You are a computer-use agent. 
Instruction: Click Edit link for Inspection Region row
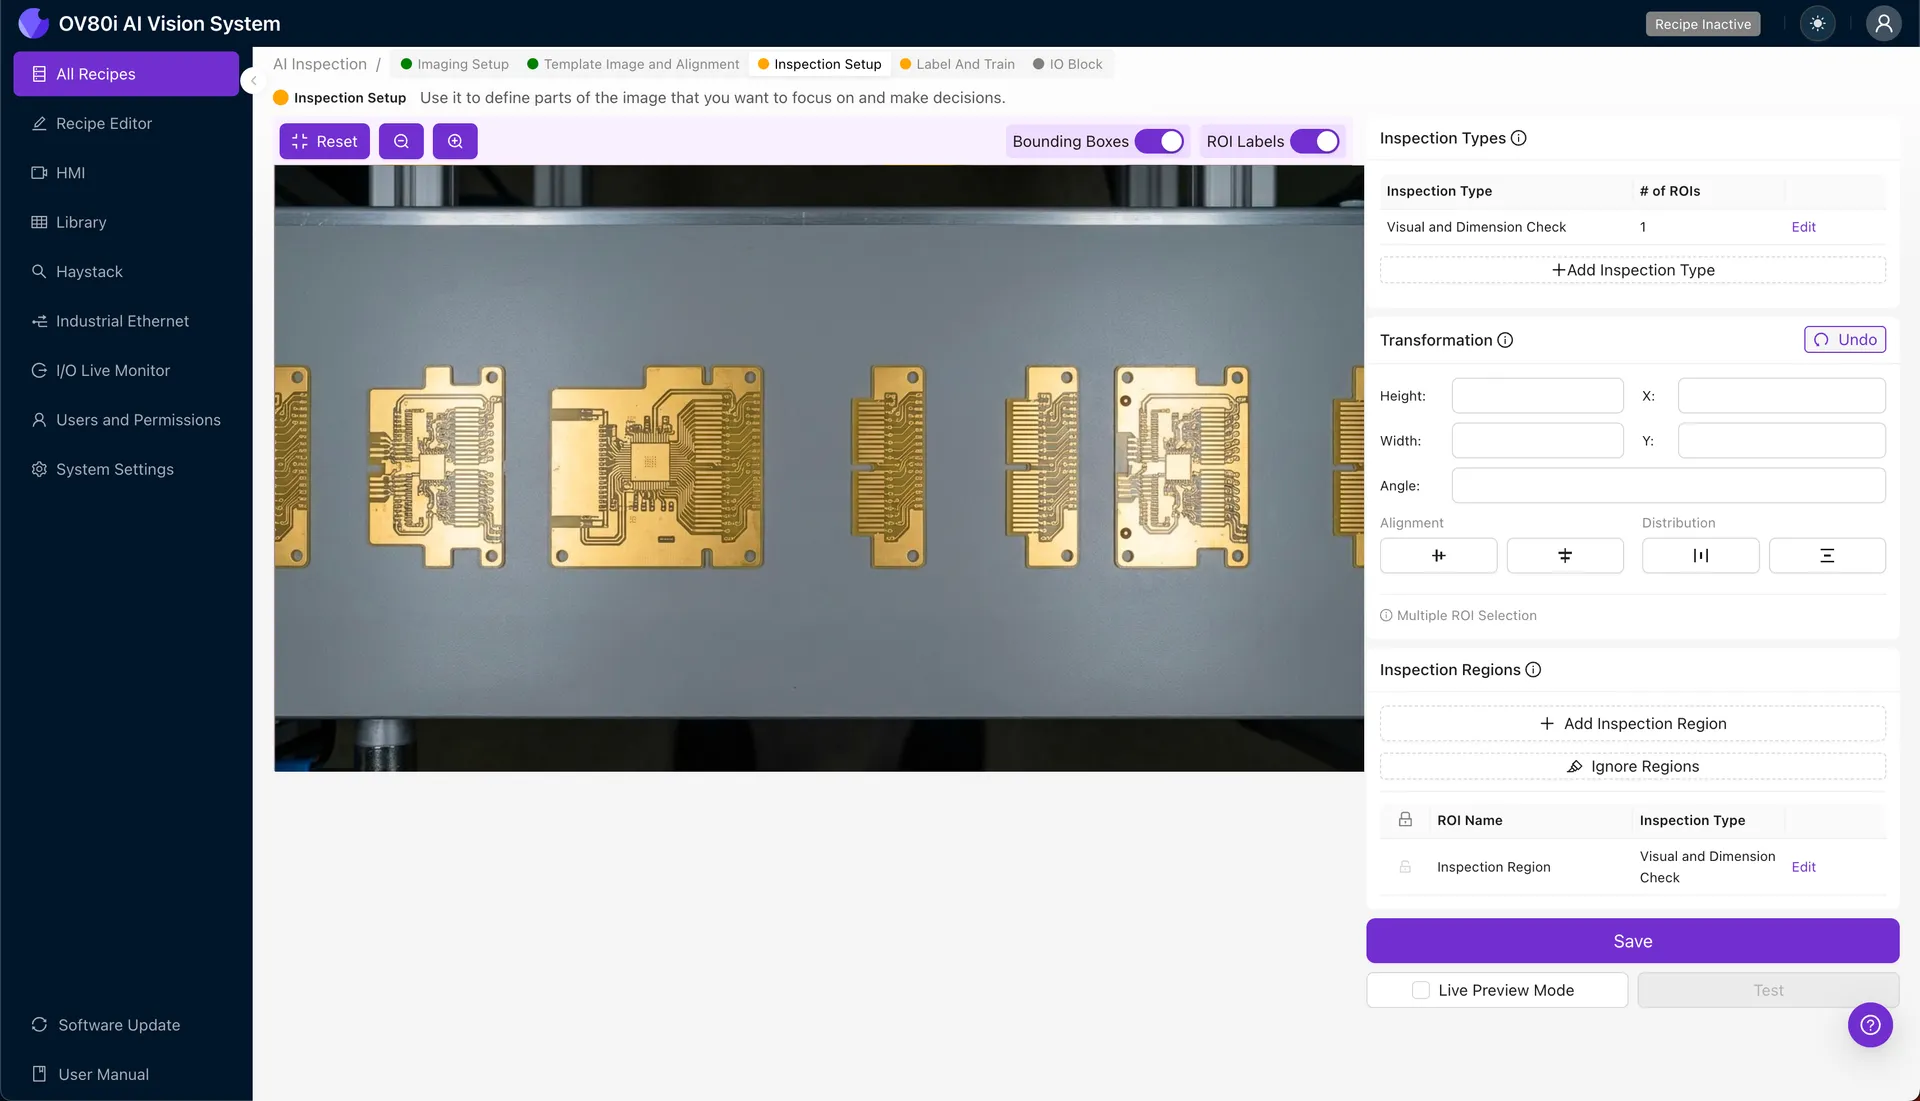[x=1803, y=867]
